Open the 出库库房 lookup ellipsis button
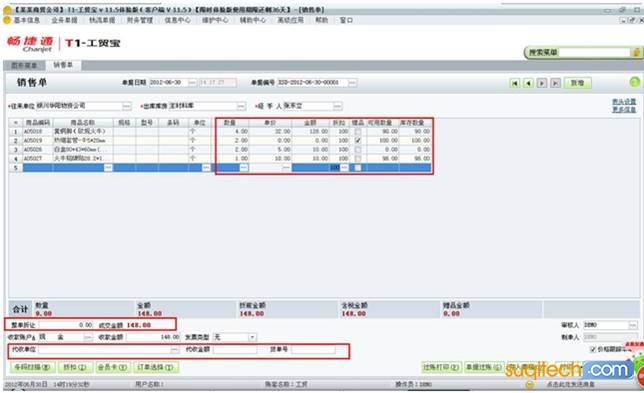The image size is (644, 393). pos(241,106)
